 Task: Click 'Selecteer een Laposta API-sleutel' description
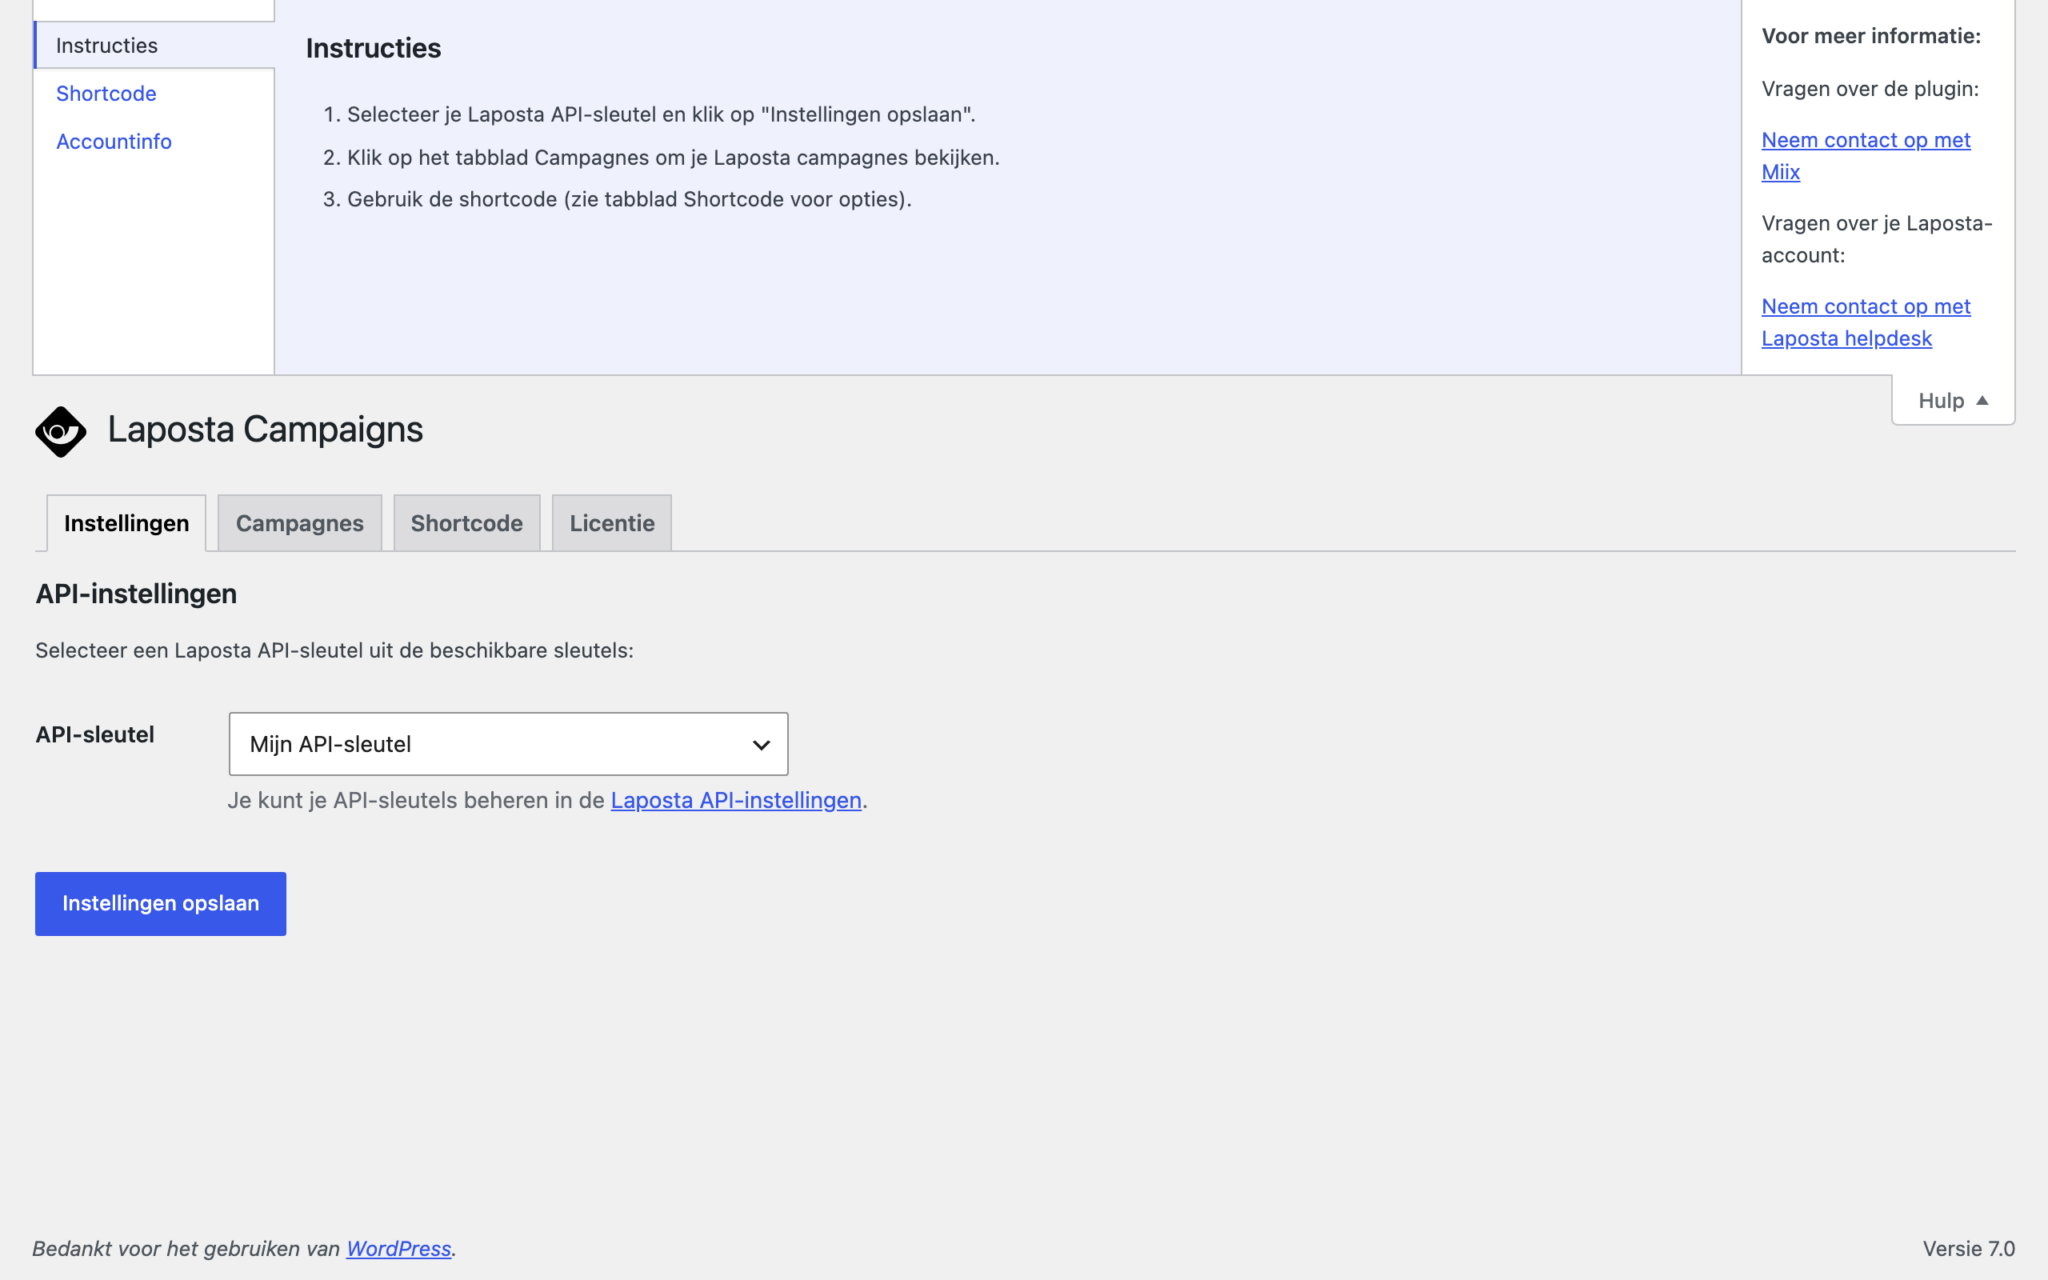(x=335, y=651)
